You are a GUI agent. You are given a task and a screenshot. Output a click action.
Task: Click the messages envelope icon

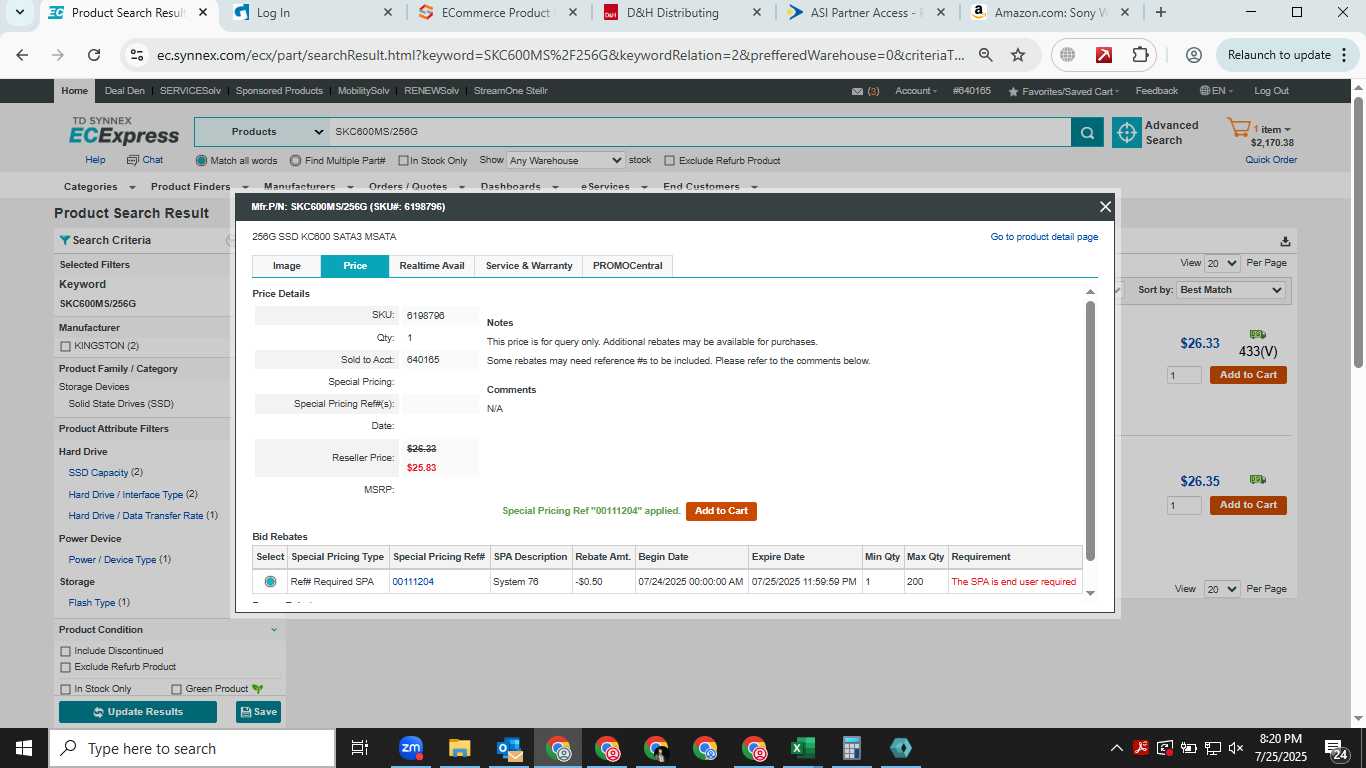857,91
